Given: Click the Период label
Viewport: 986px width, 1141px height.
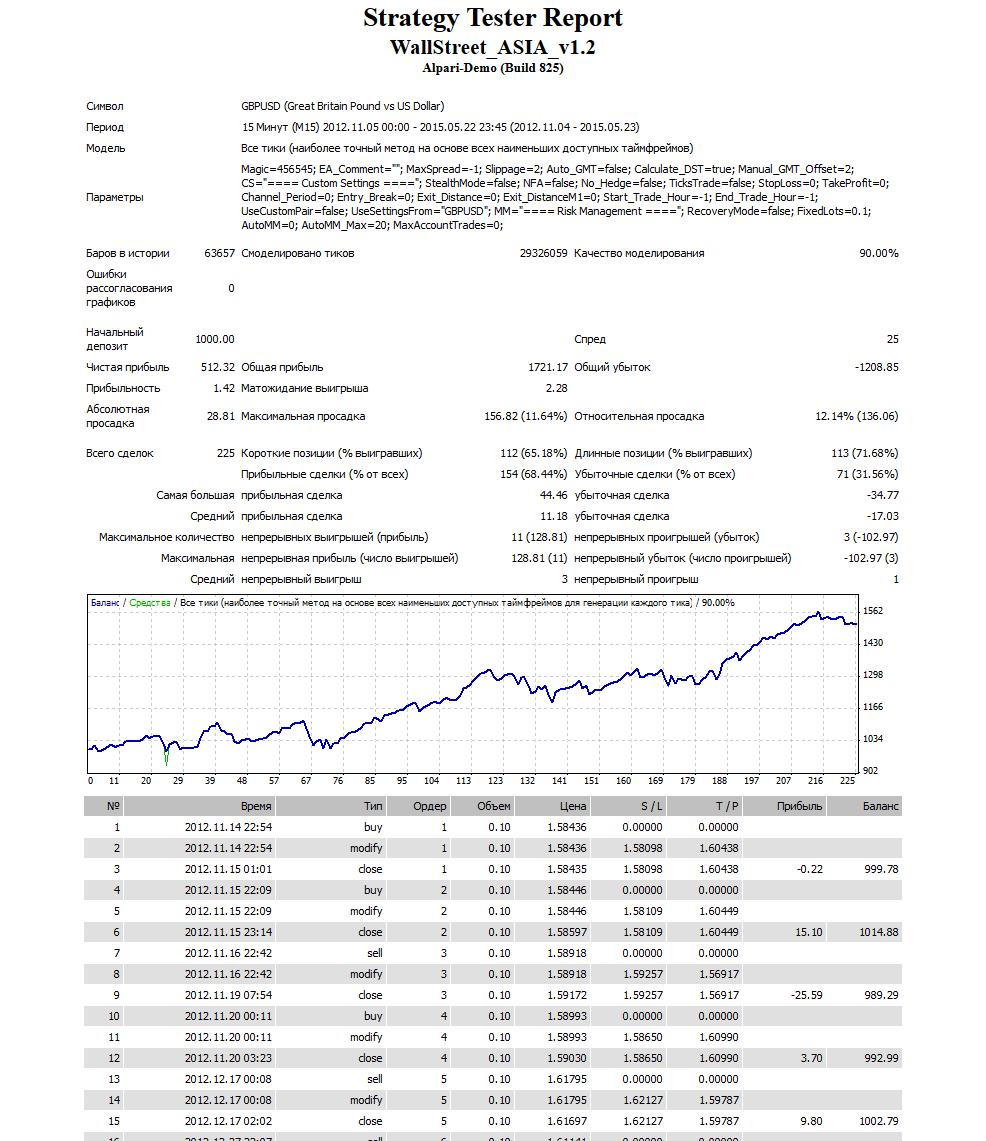Looking at the screenshot, I should pos(105,127).
